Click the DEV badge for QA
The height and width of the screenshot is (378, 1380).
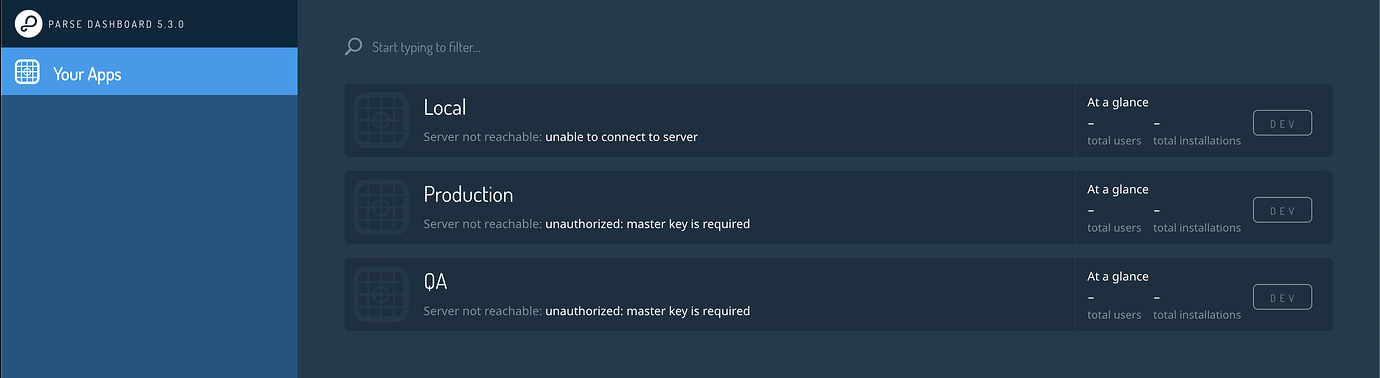pyautogui.click(x=1282, y=297)
